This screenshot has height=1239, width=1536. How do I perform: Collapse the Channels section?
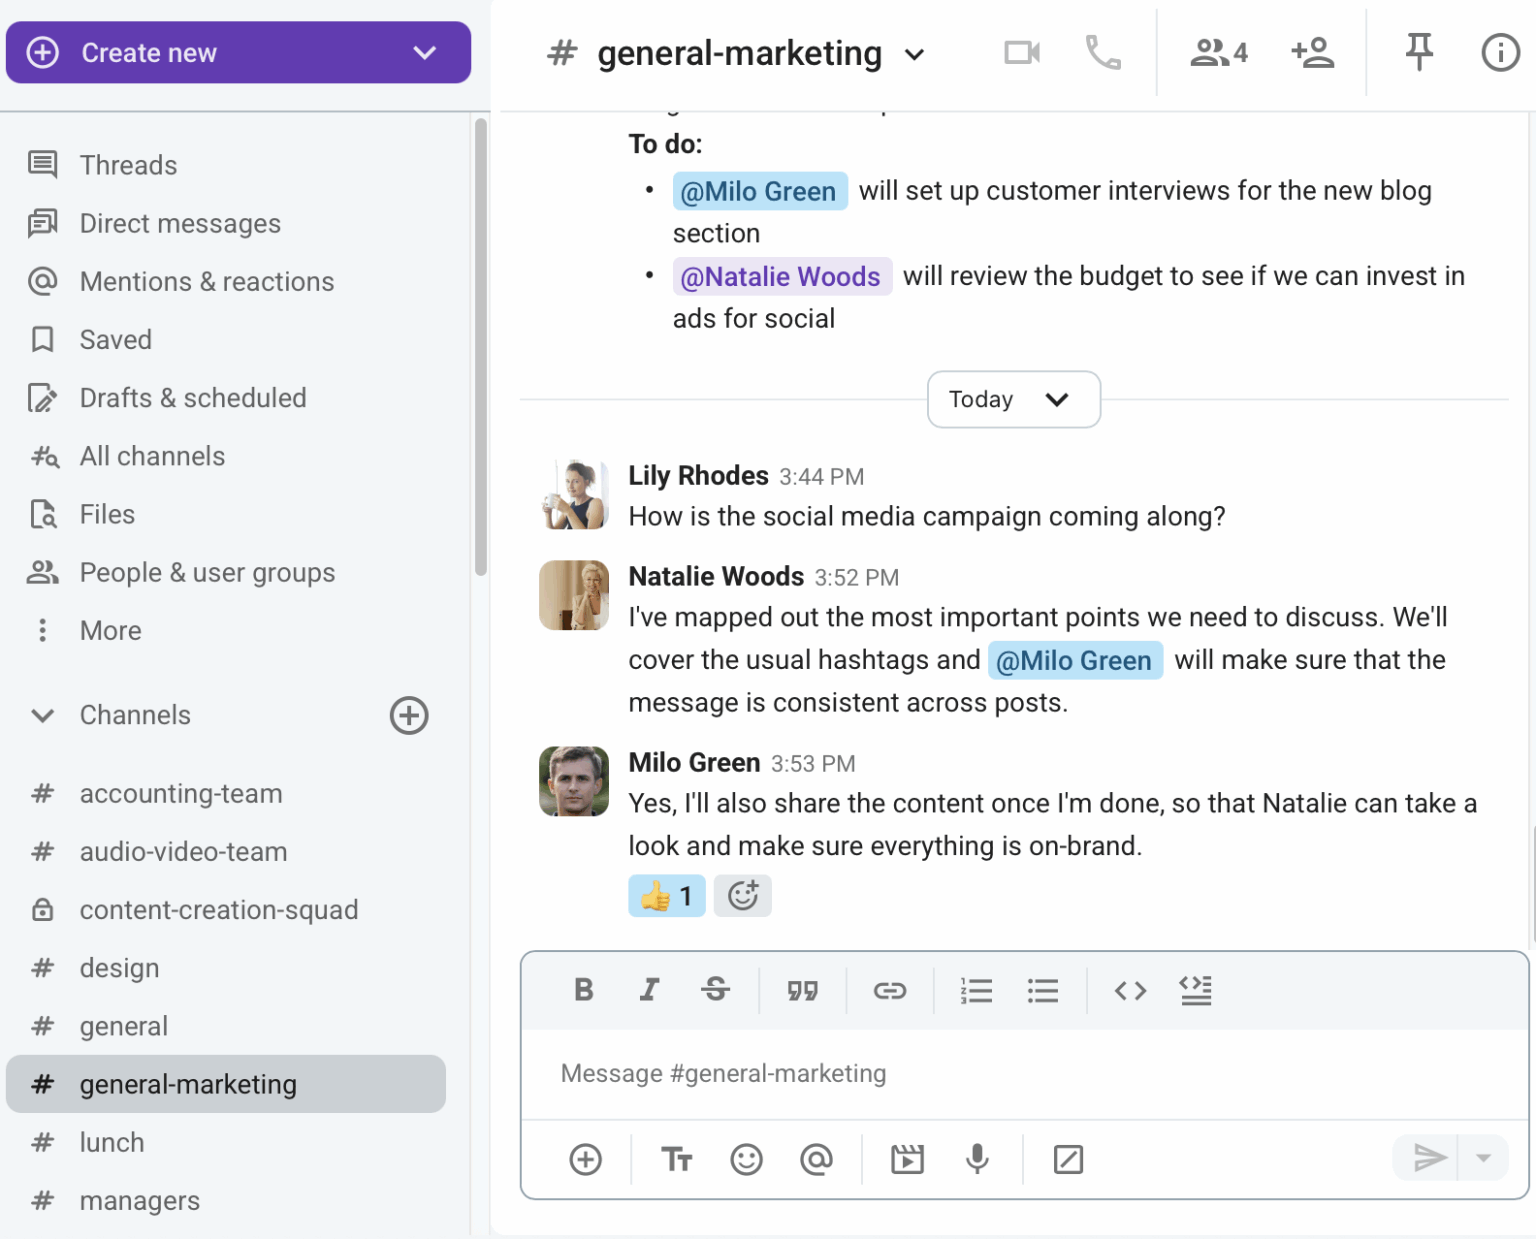pyautogui.click(x=42, y=715)
